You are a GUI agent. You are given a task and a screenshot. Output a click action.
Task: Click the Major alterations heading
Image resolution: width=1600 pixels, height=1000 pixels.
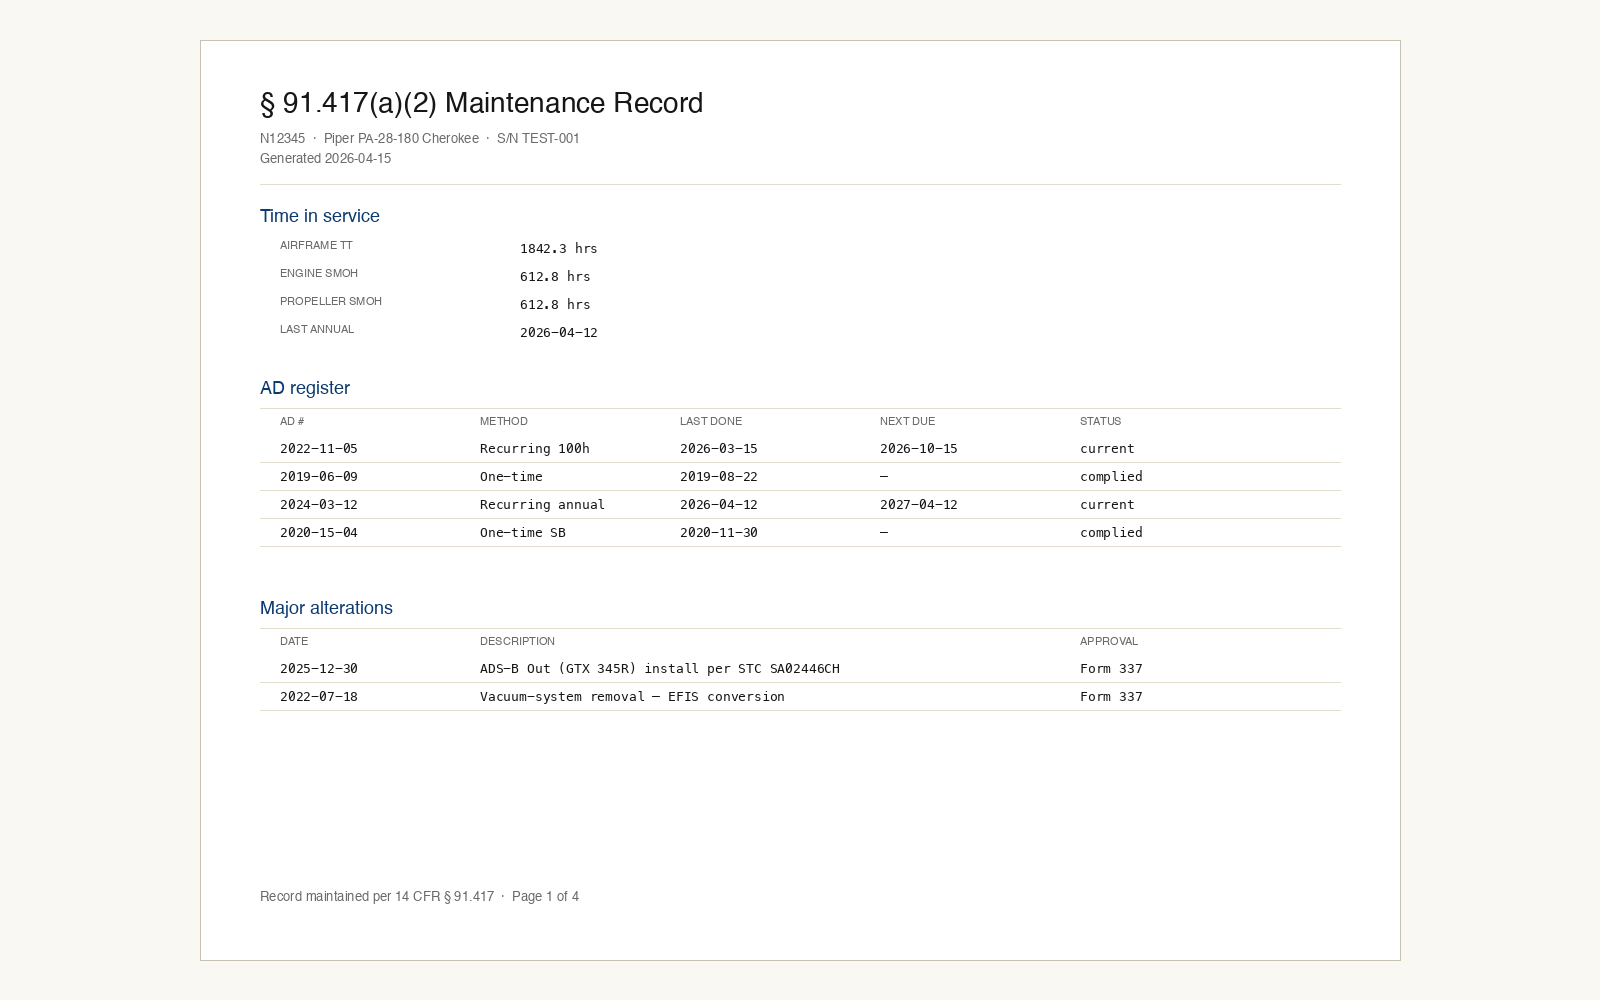point(326,608)
